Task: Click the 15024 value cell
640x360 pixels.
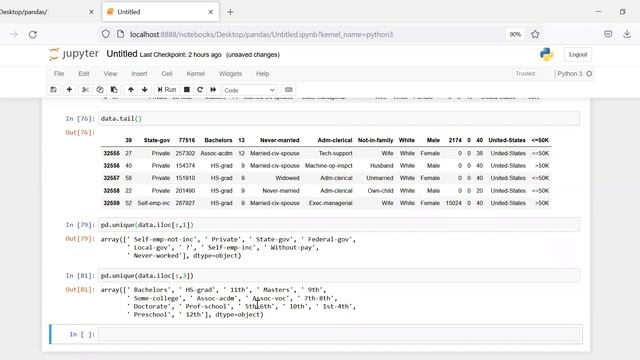Action: pos(453,203)
